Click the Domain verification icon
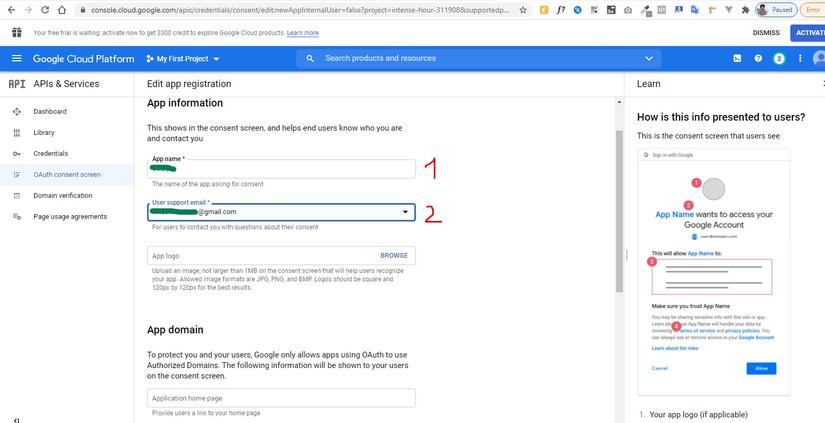Viewport: 825px width, 423px height. [x=16, y=196]
